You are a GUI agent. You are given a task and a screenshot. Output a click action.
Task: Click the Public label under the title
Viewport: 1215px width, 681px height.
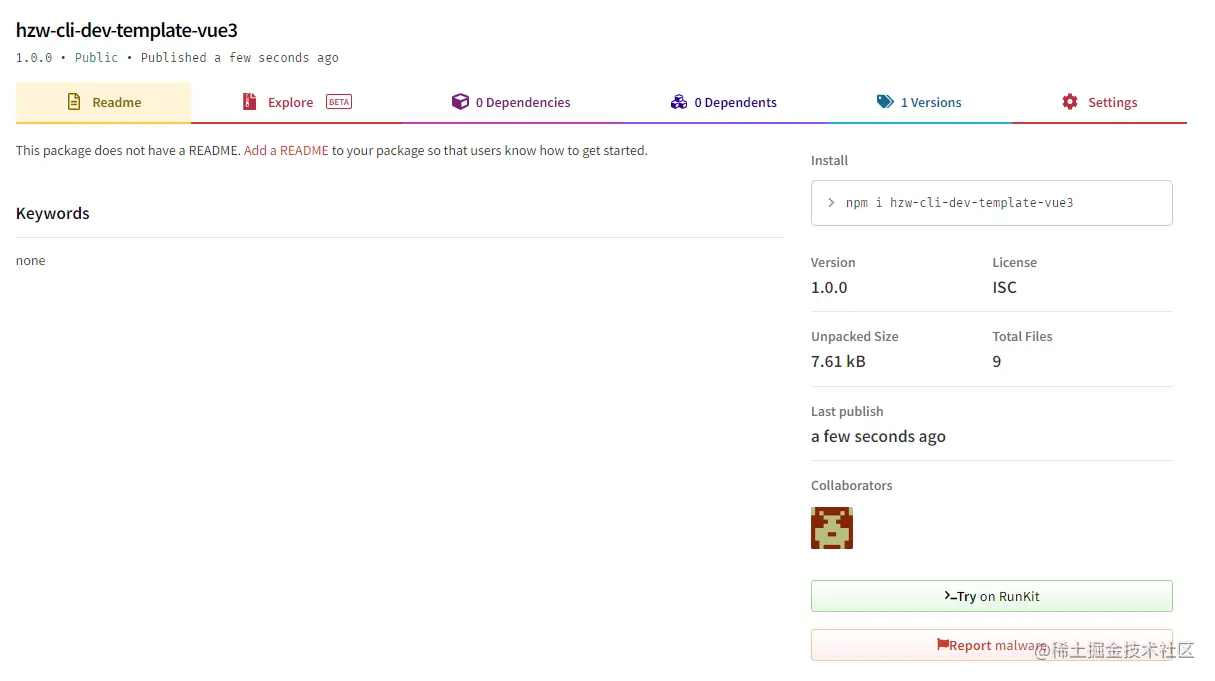[96, 58]
